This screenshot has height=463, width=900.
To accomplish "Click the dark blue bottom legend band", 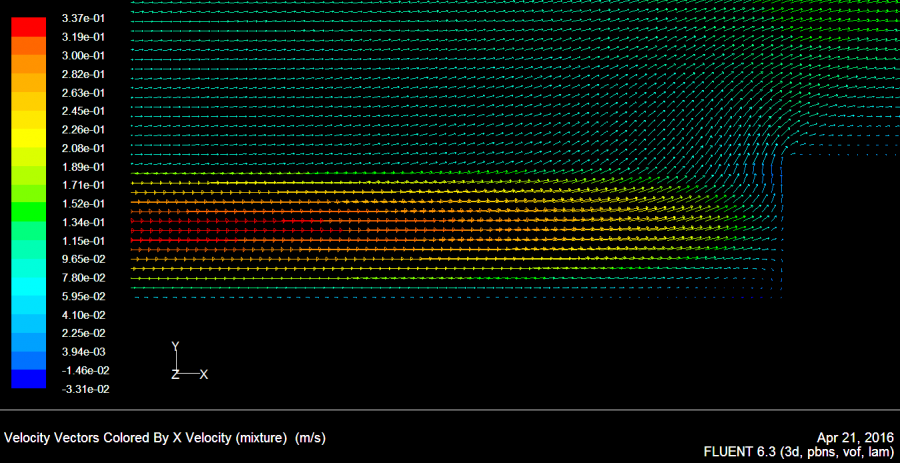I will 28,379.
